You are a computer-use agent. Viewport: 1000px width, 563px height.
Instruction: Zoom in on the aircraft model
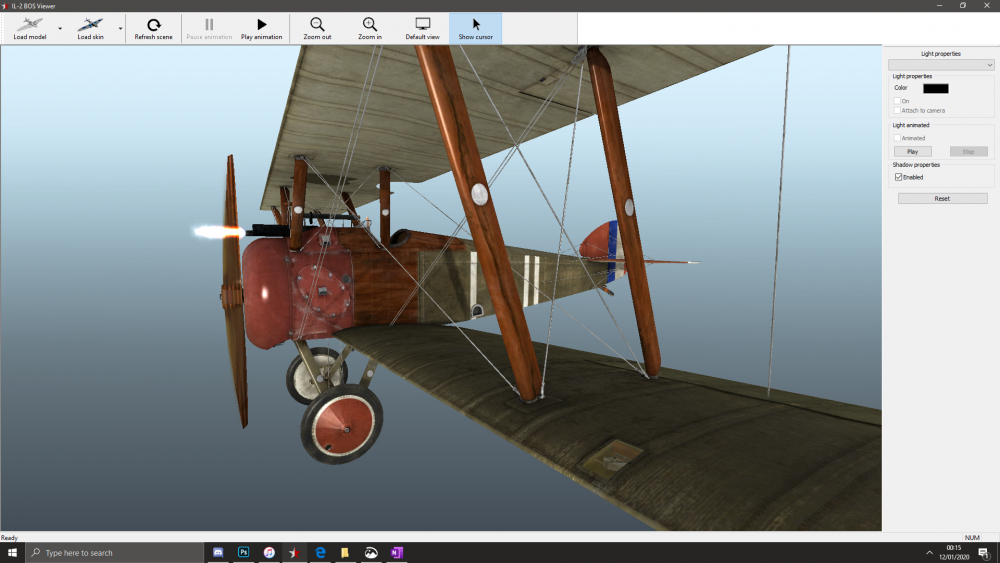coord(370,28)
